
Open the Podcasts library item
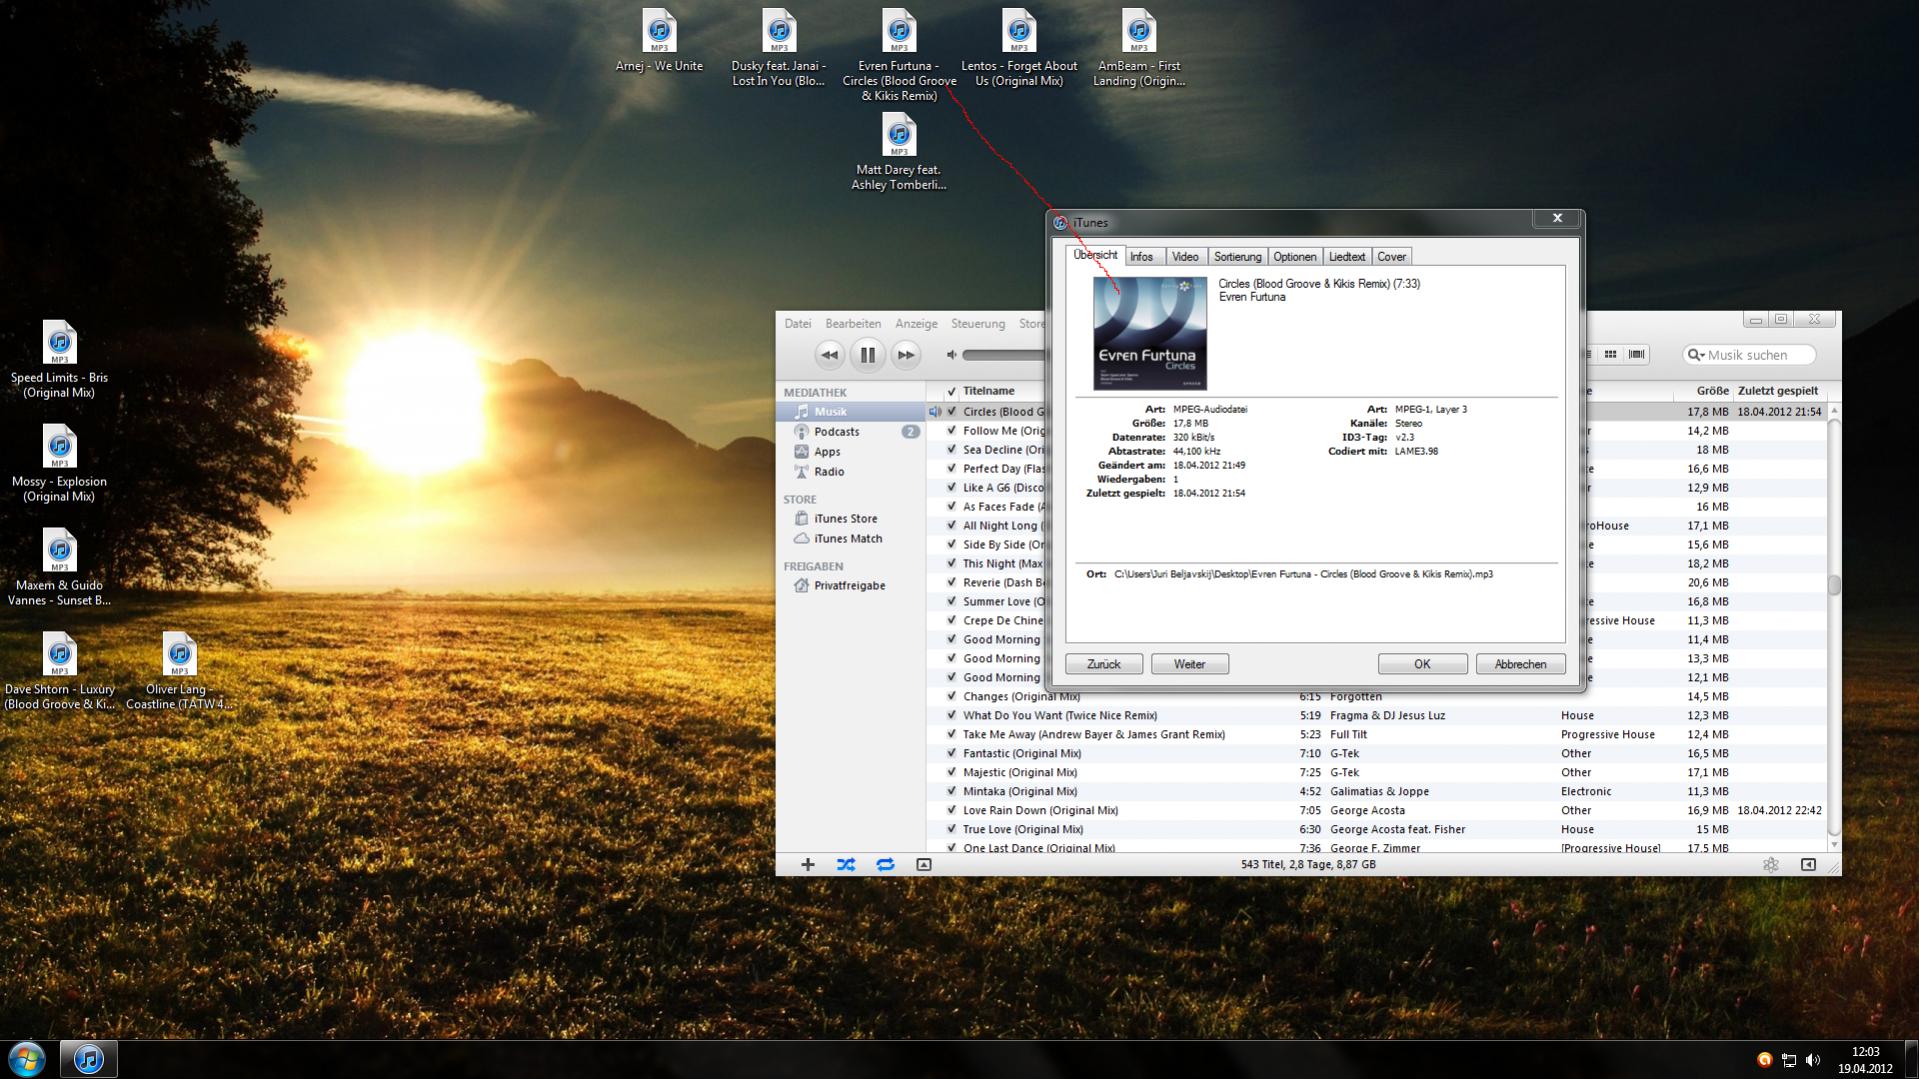(x=836, y=432)
